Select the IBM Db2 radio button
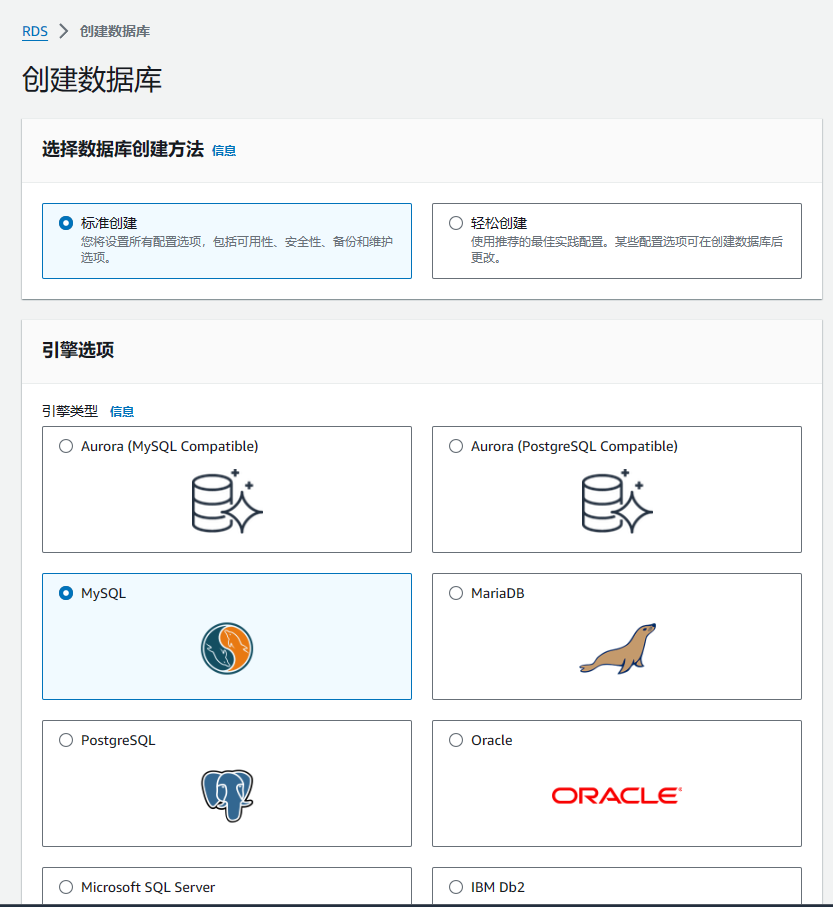Viewport: 833px width, 907px height. 456,887
